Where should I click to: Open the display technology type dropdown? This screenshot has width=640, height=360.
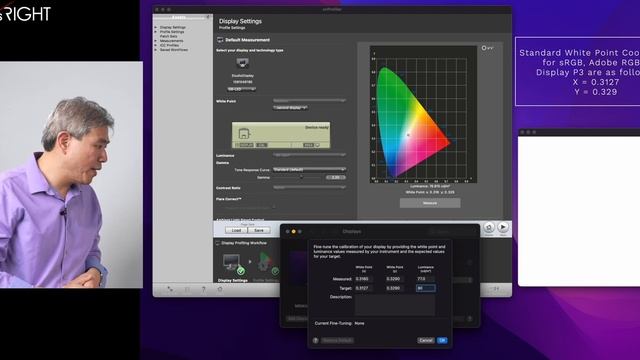coord(241,89)
